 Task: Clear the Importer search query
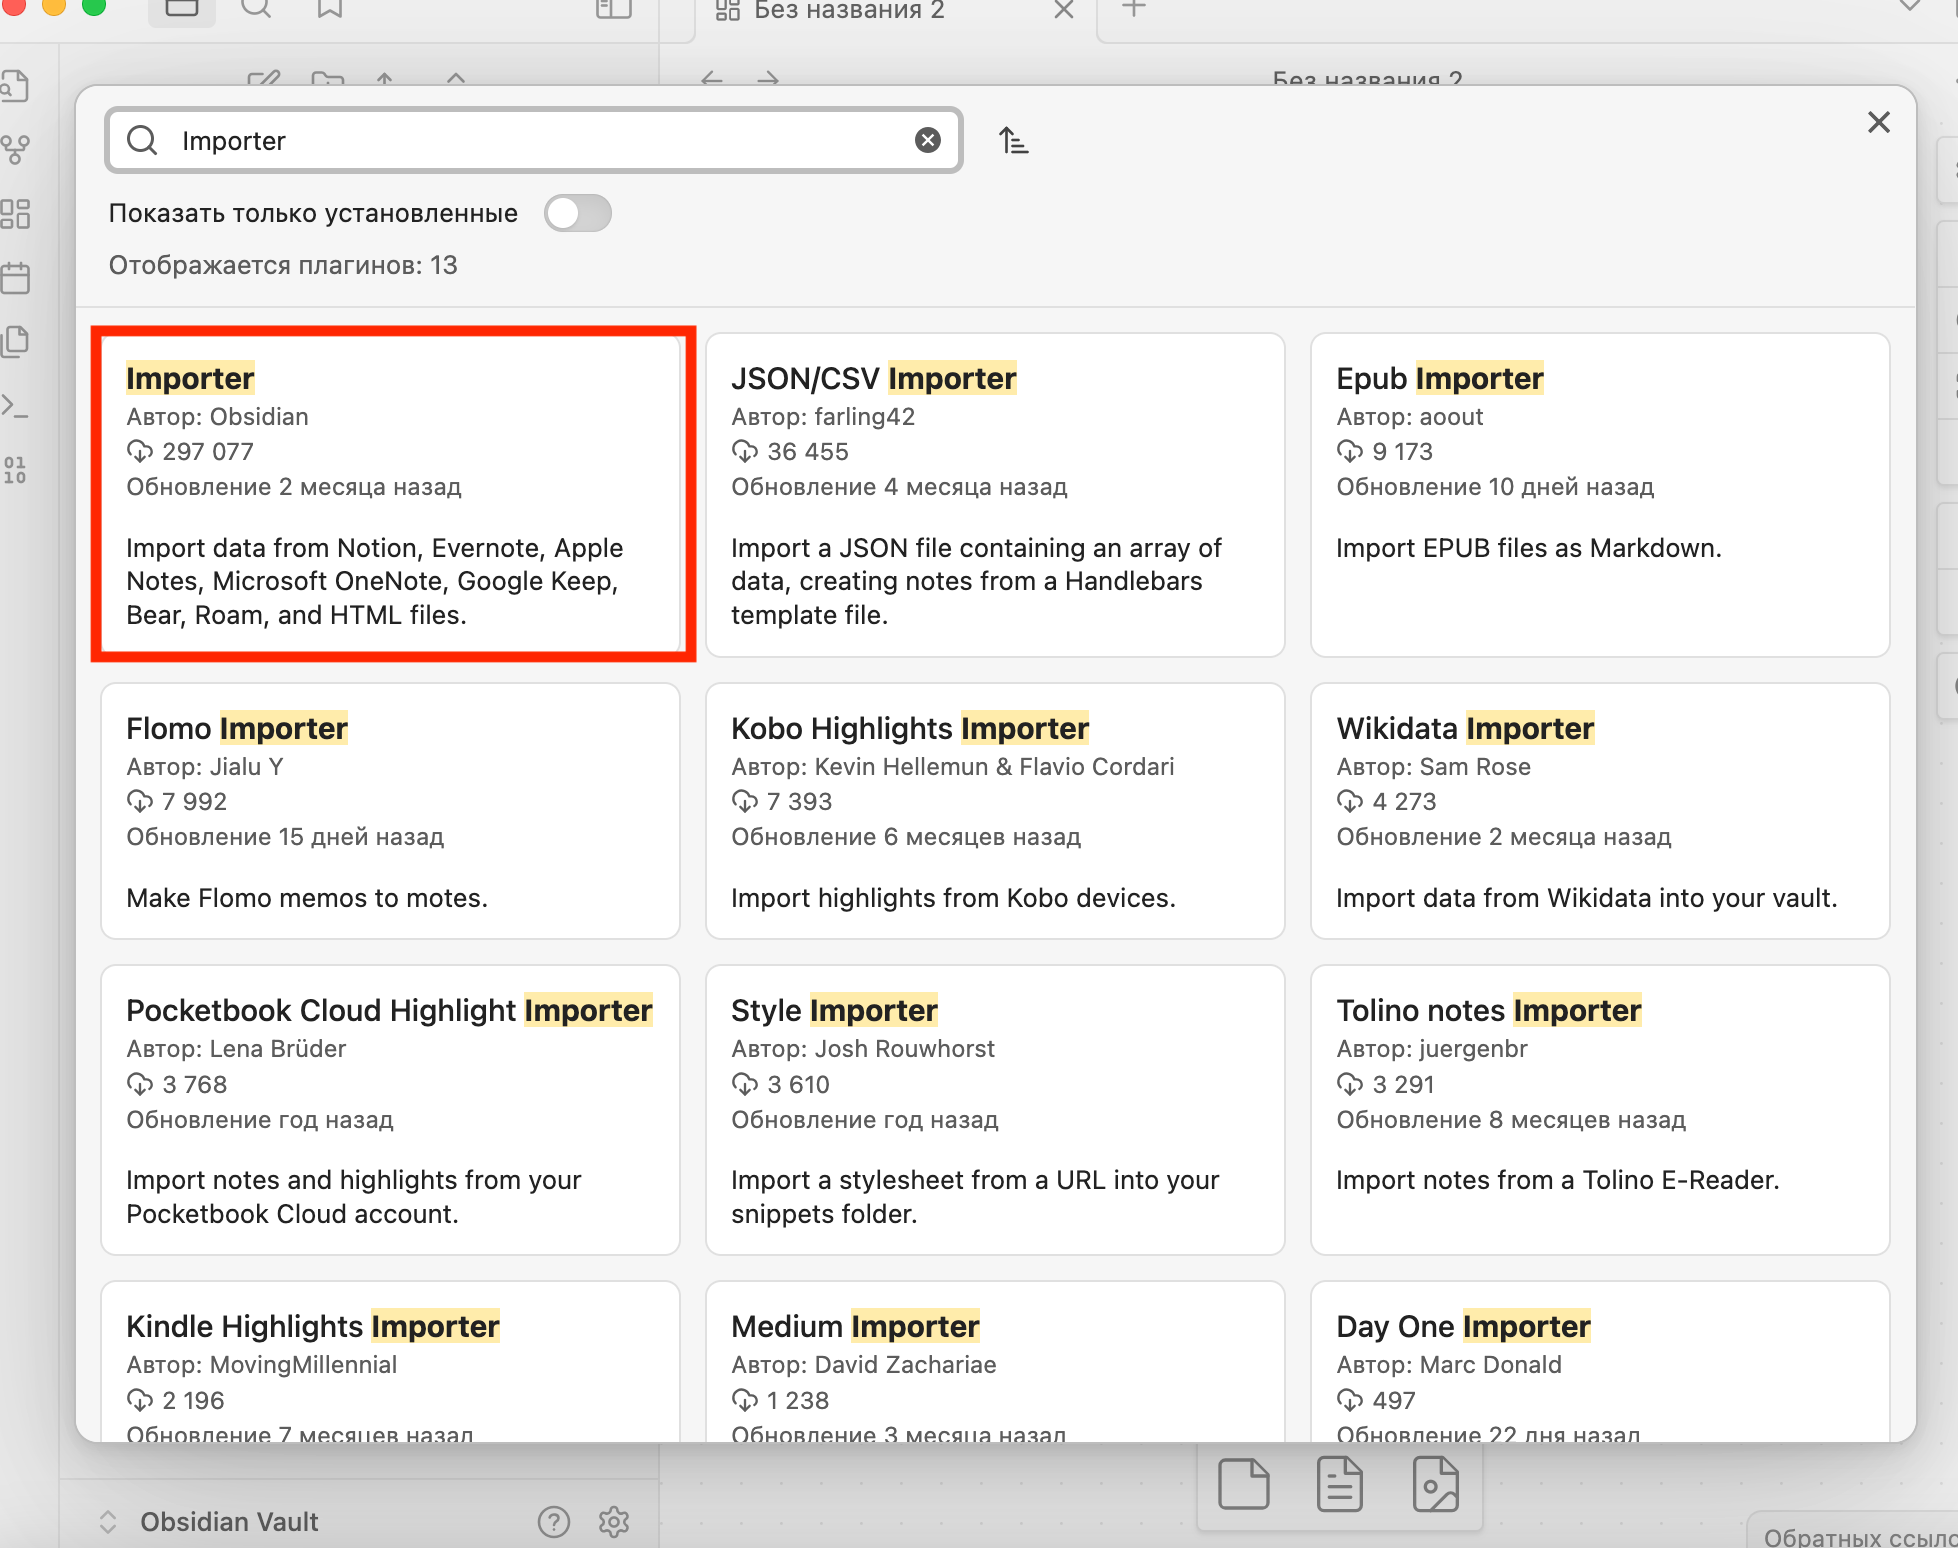927,140
